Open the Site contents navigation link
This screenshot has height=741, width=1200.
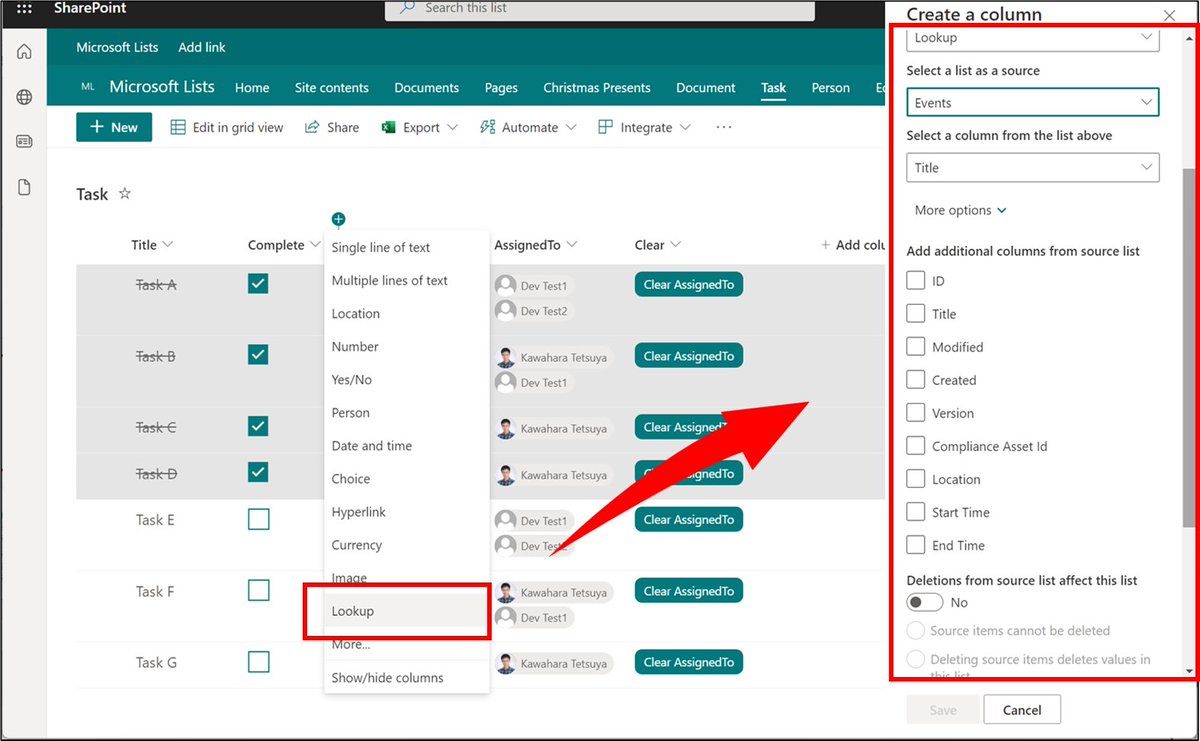click(x=332, y=88)
